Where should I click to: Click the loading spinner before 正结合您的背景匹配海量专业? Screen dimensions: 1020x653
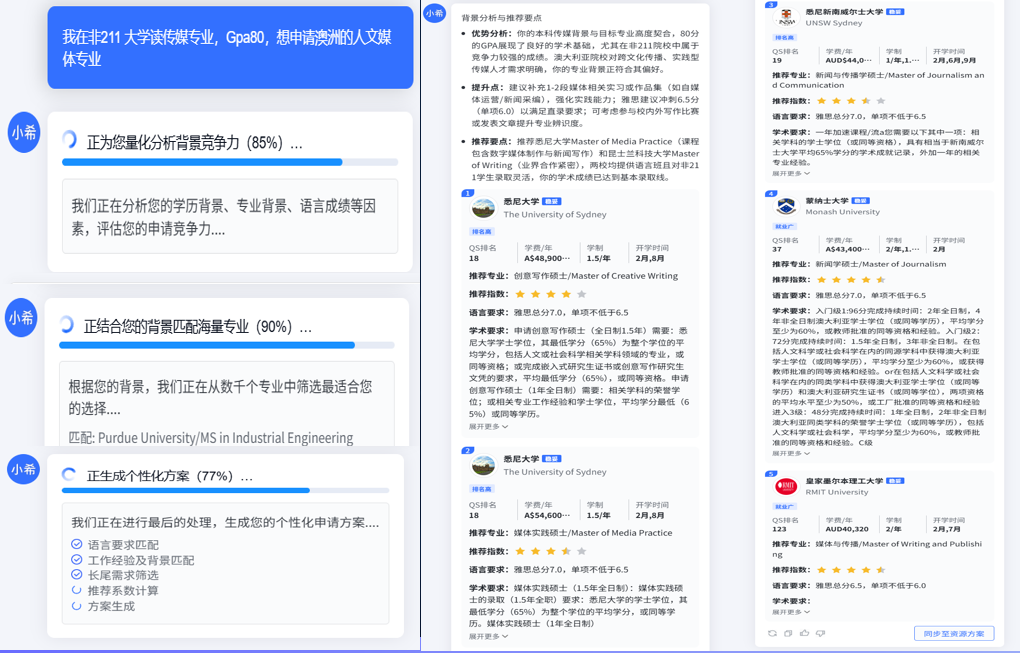(66, 324)
